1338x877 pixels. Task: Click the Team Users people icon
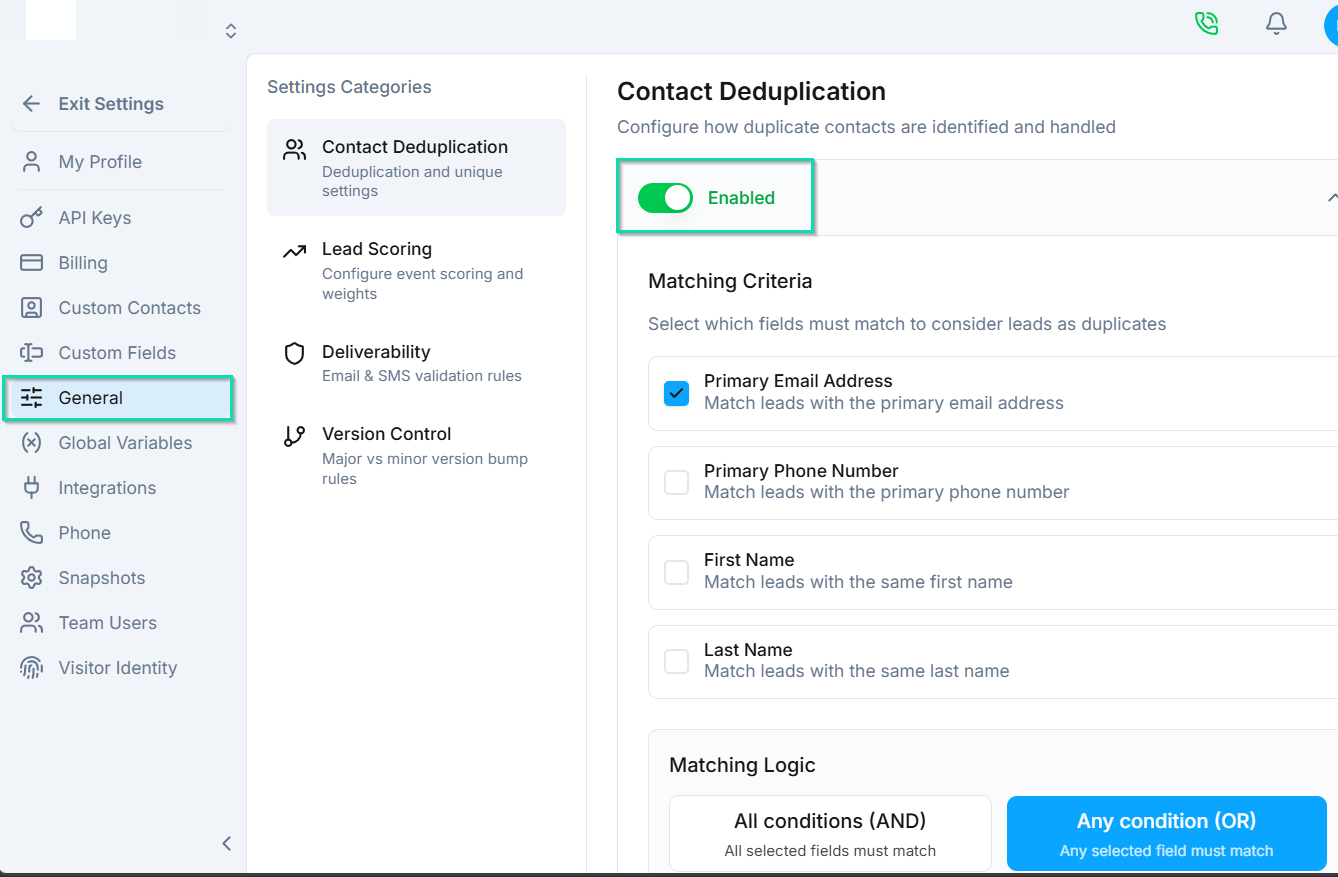[32, 623]
